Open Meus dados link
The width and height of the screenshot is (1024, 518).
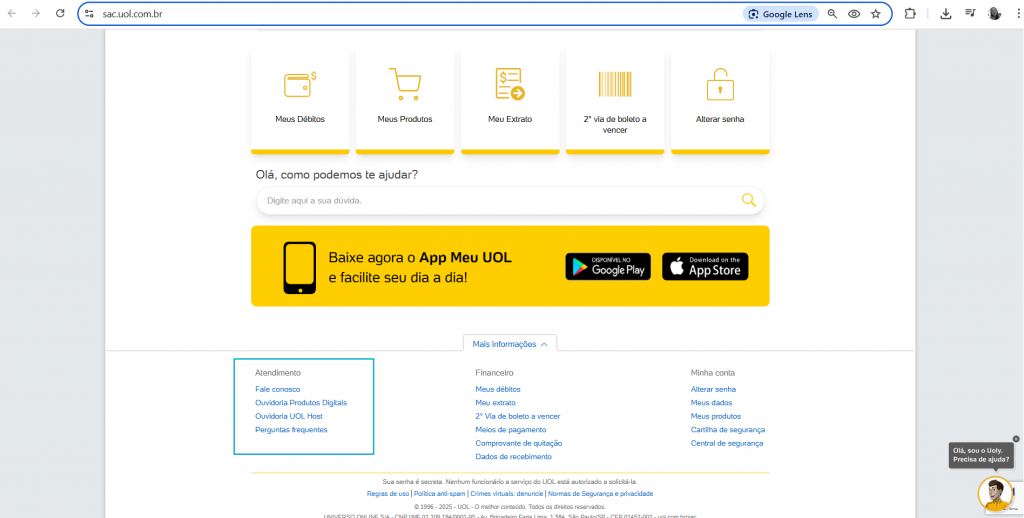click(711, 403)
